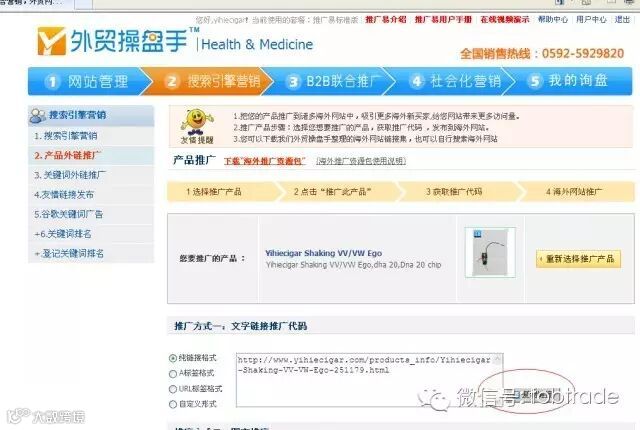Click inside the link code text box

pyautogui.click(x=365, y=380)
